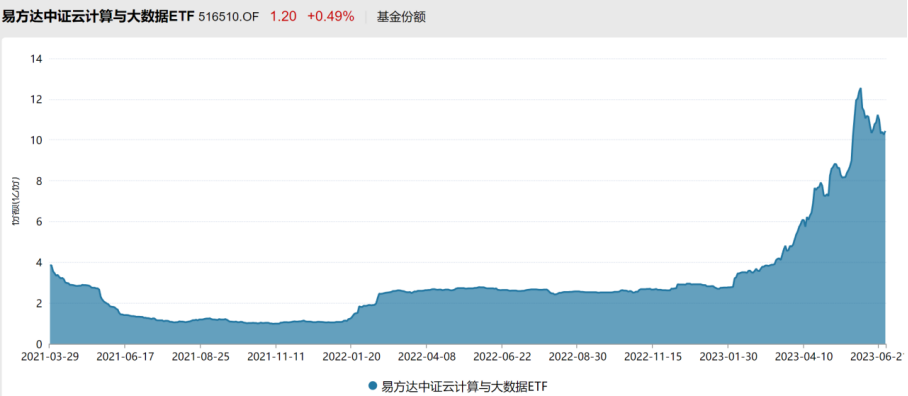Viewport: 908px width, 396px height.
Task: Click the x-axis date 2022-11-15
Action: (x=653, y=358)
